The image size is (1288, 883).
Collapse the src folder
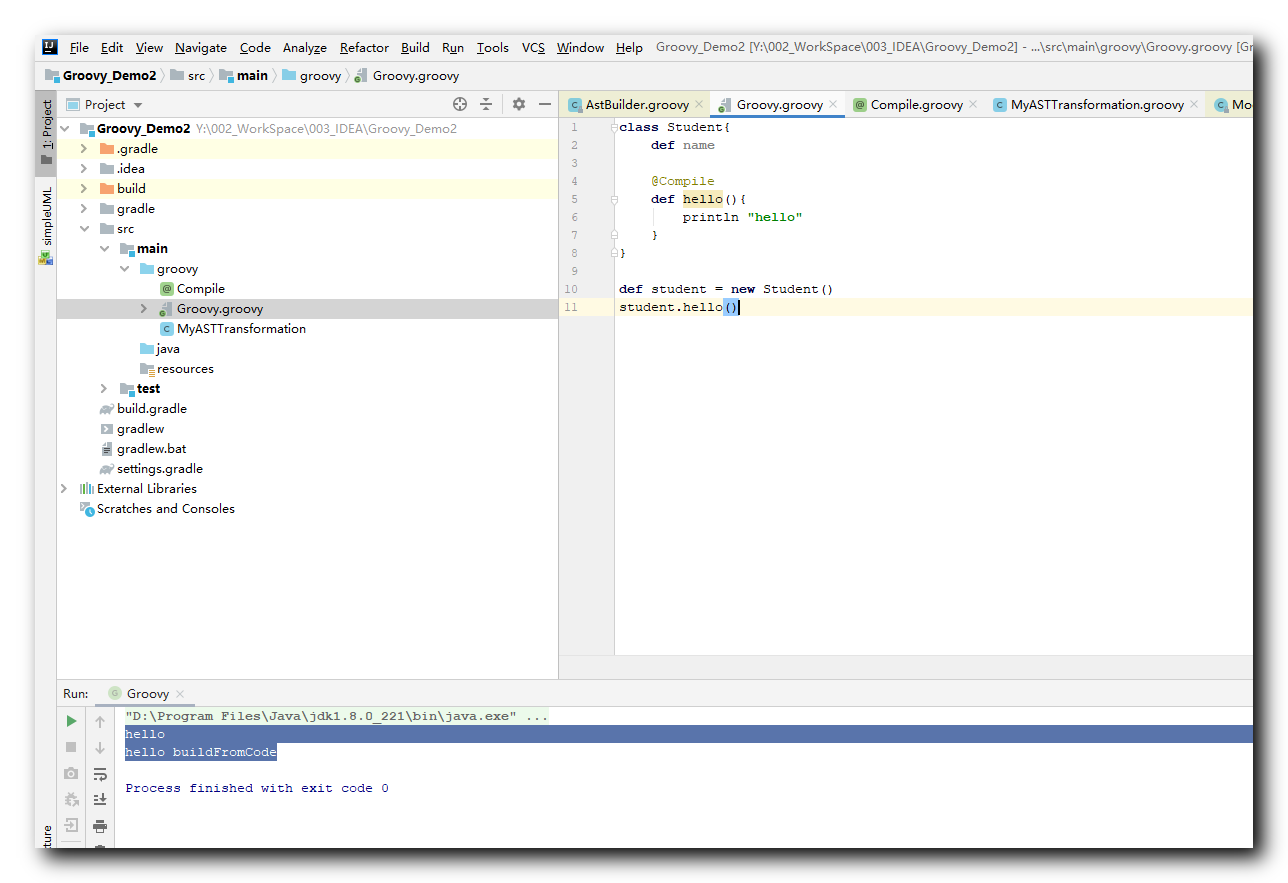pyautogui.click(x=85, y=229)
